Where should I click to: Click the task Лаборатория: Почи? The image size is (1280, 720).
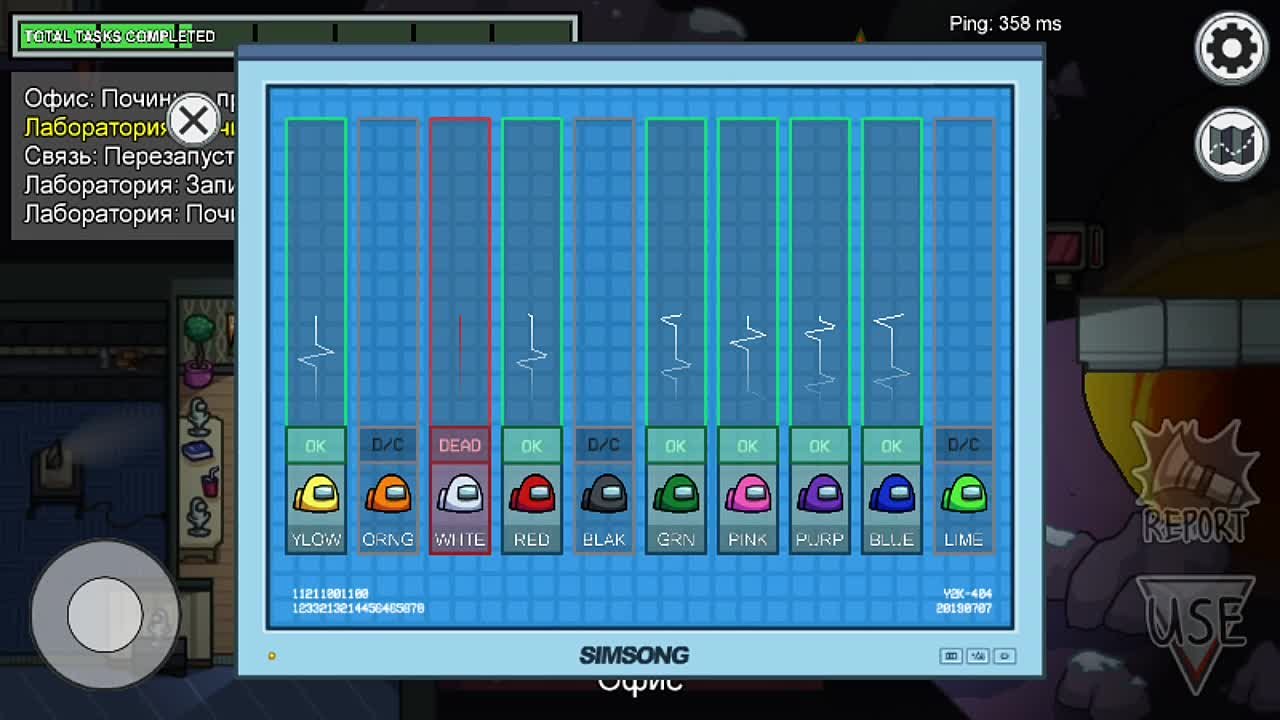130,214
